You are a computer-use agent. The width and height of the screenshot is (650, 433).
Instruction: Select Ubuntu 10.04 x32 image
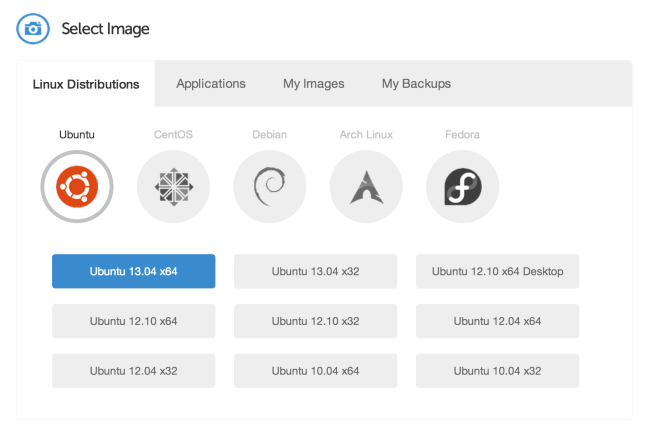[497, 370]
